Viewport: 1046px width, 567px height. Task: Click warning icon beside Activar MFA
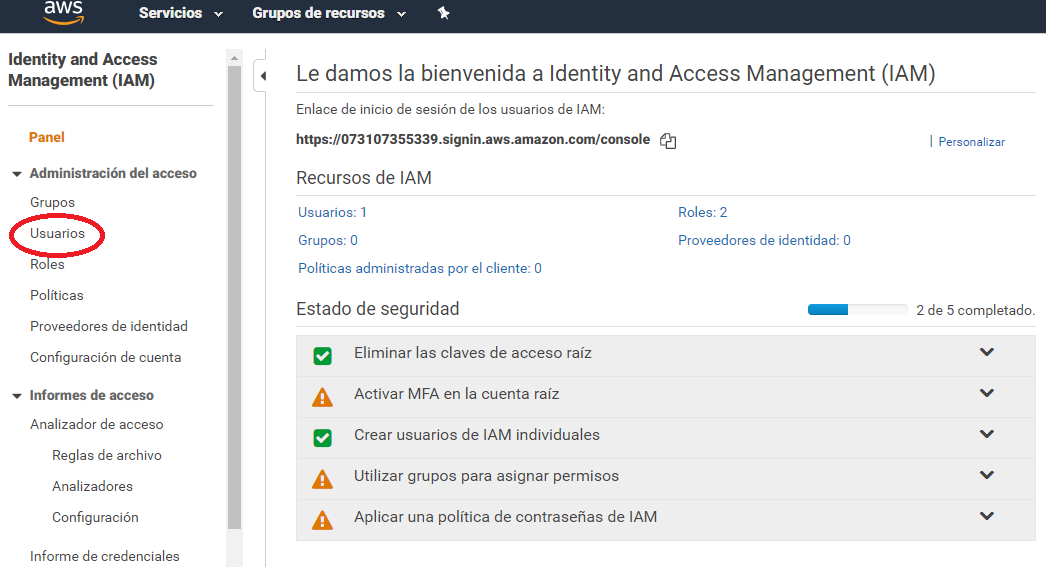(x=322, y=397)
